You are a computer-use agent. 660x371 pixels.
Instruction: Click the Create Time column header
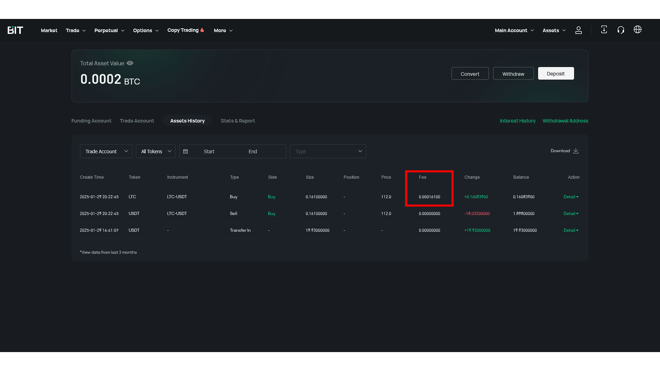click(92, 177)
